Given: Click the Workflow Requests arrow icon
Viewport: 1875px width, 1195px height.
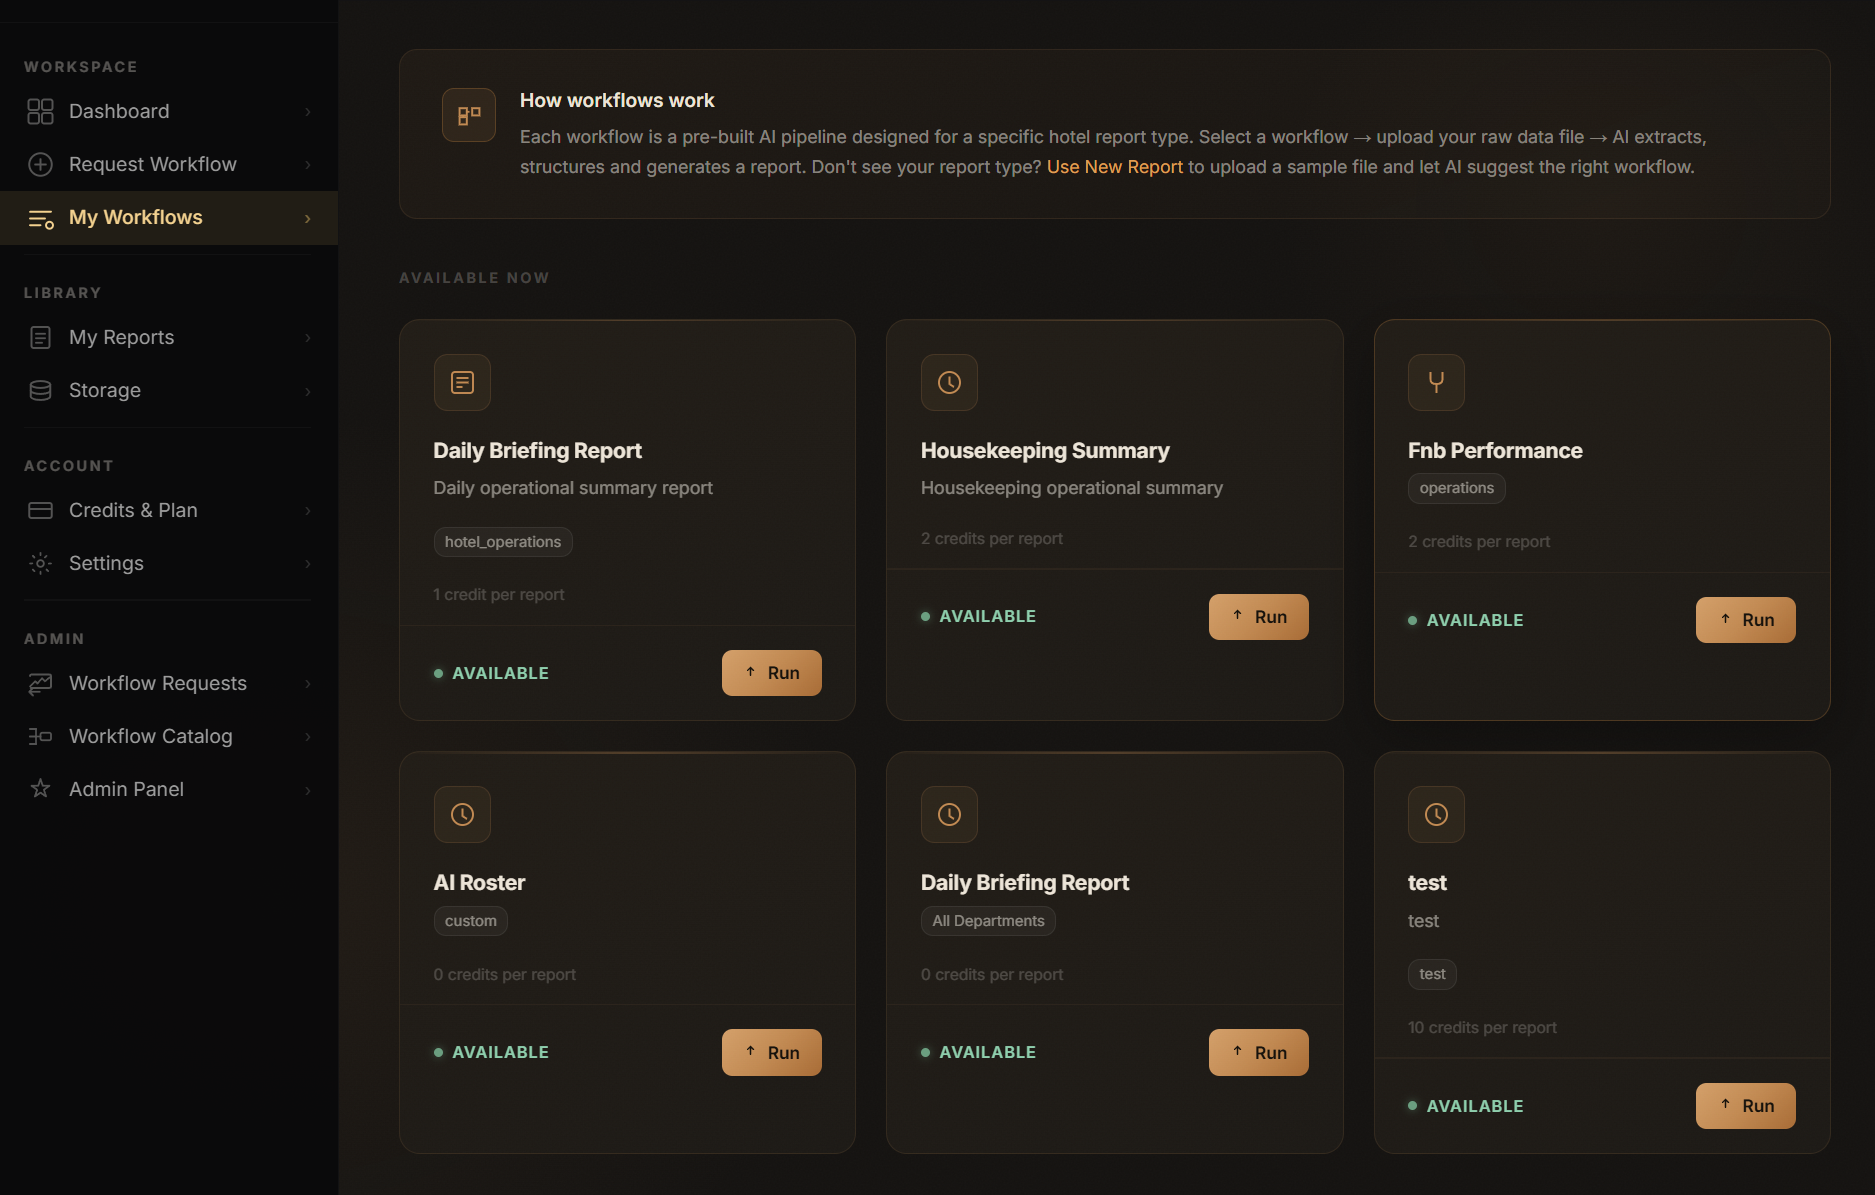Looking at the screenshot, I should coord(41,683).
